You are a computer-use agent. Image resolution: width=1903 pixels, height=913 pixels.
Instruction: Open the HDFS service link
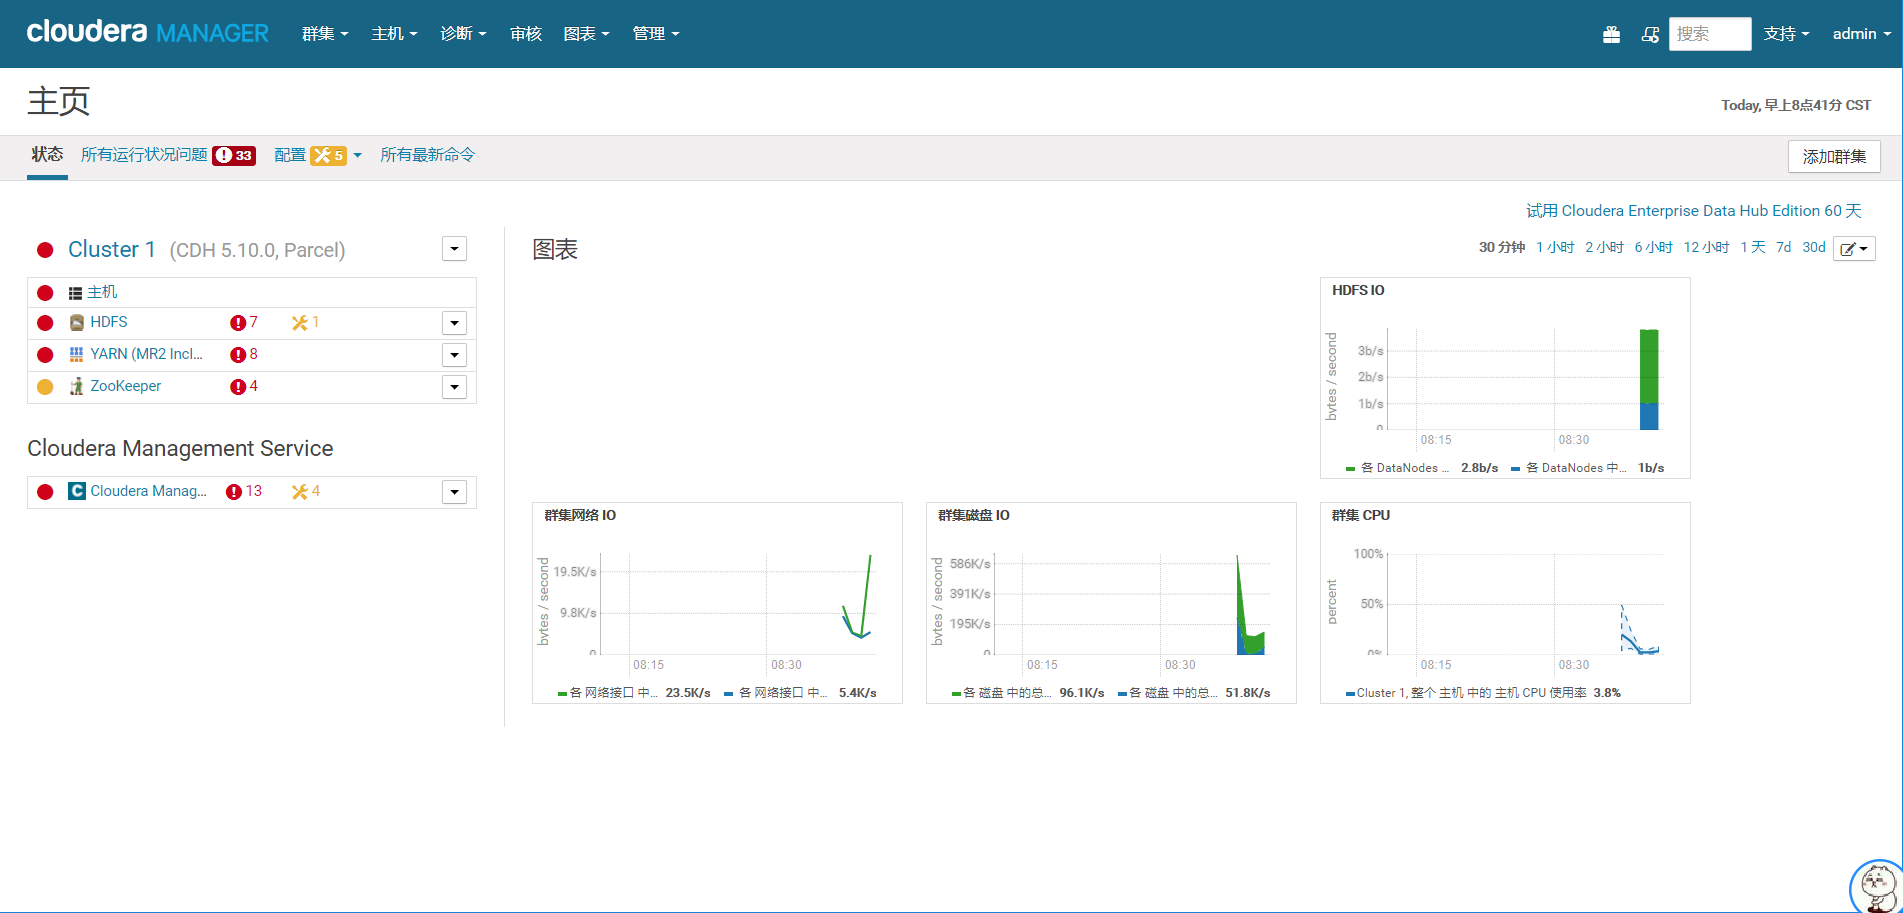click(109, 322)
